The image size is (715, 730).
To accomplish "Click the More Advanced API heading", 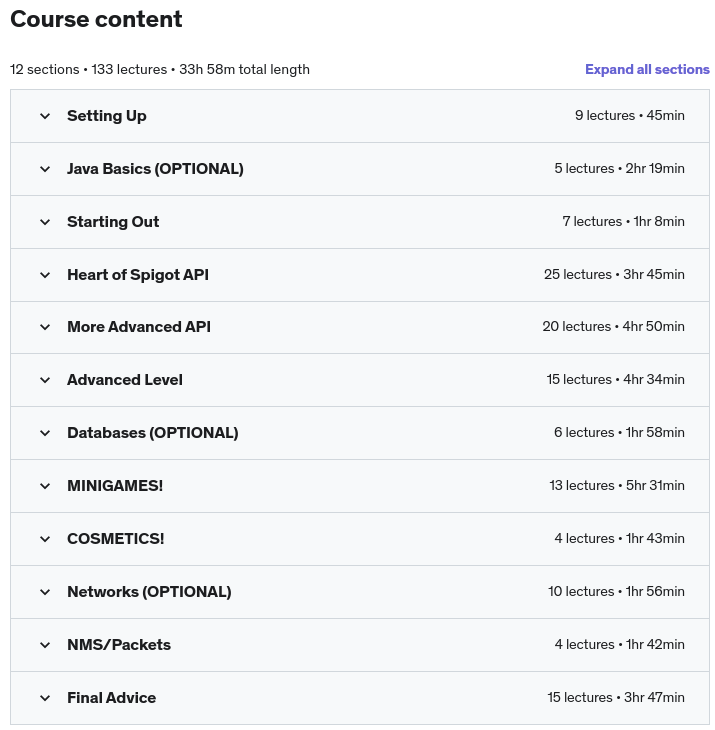I will click(x=139, y=327).
